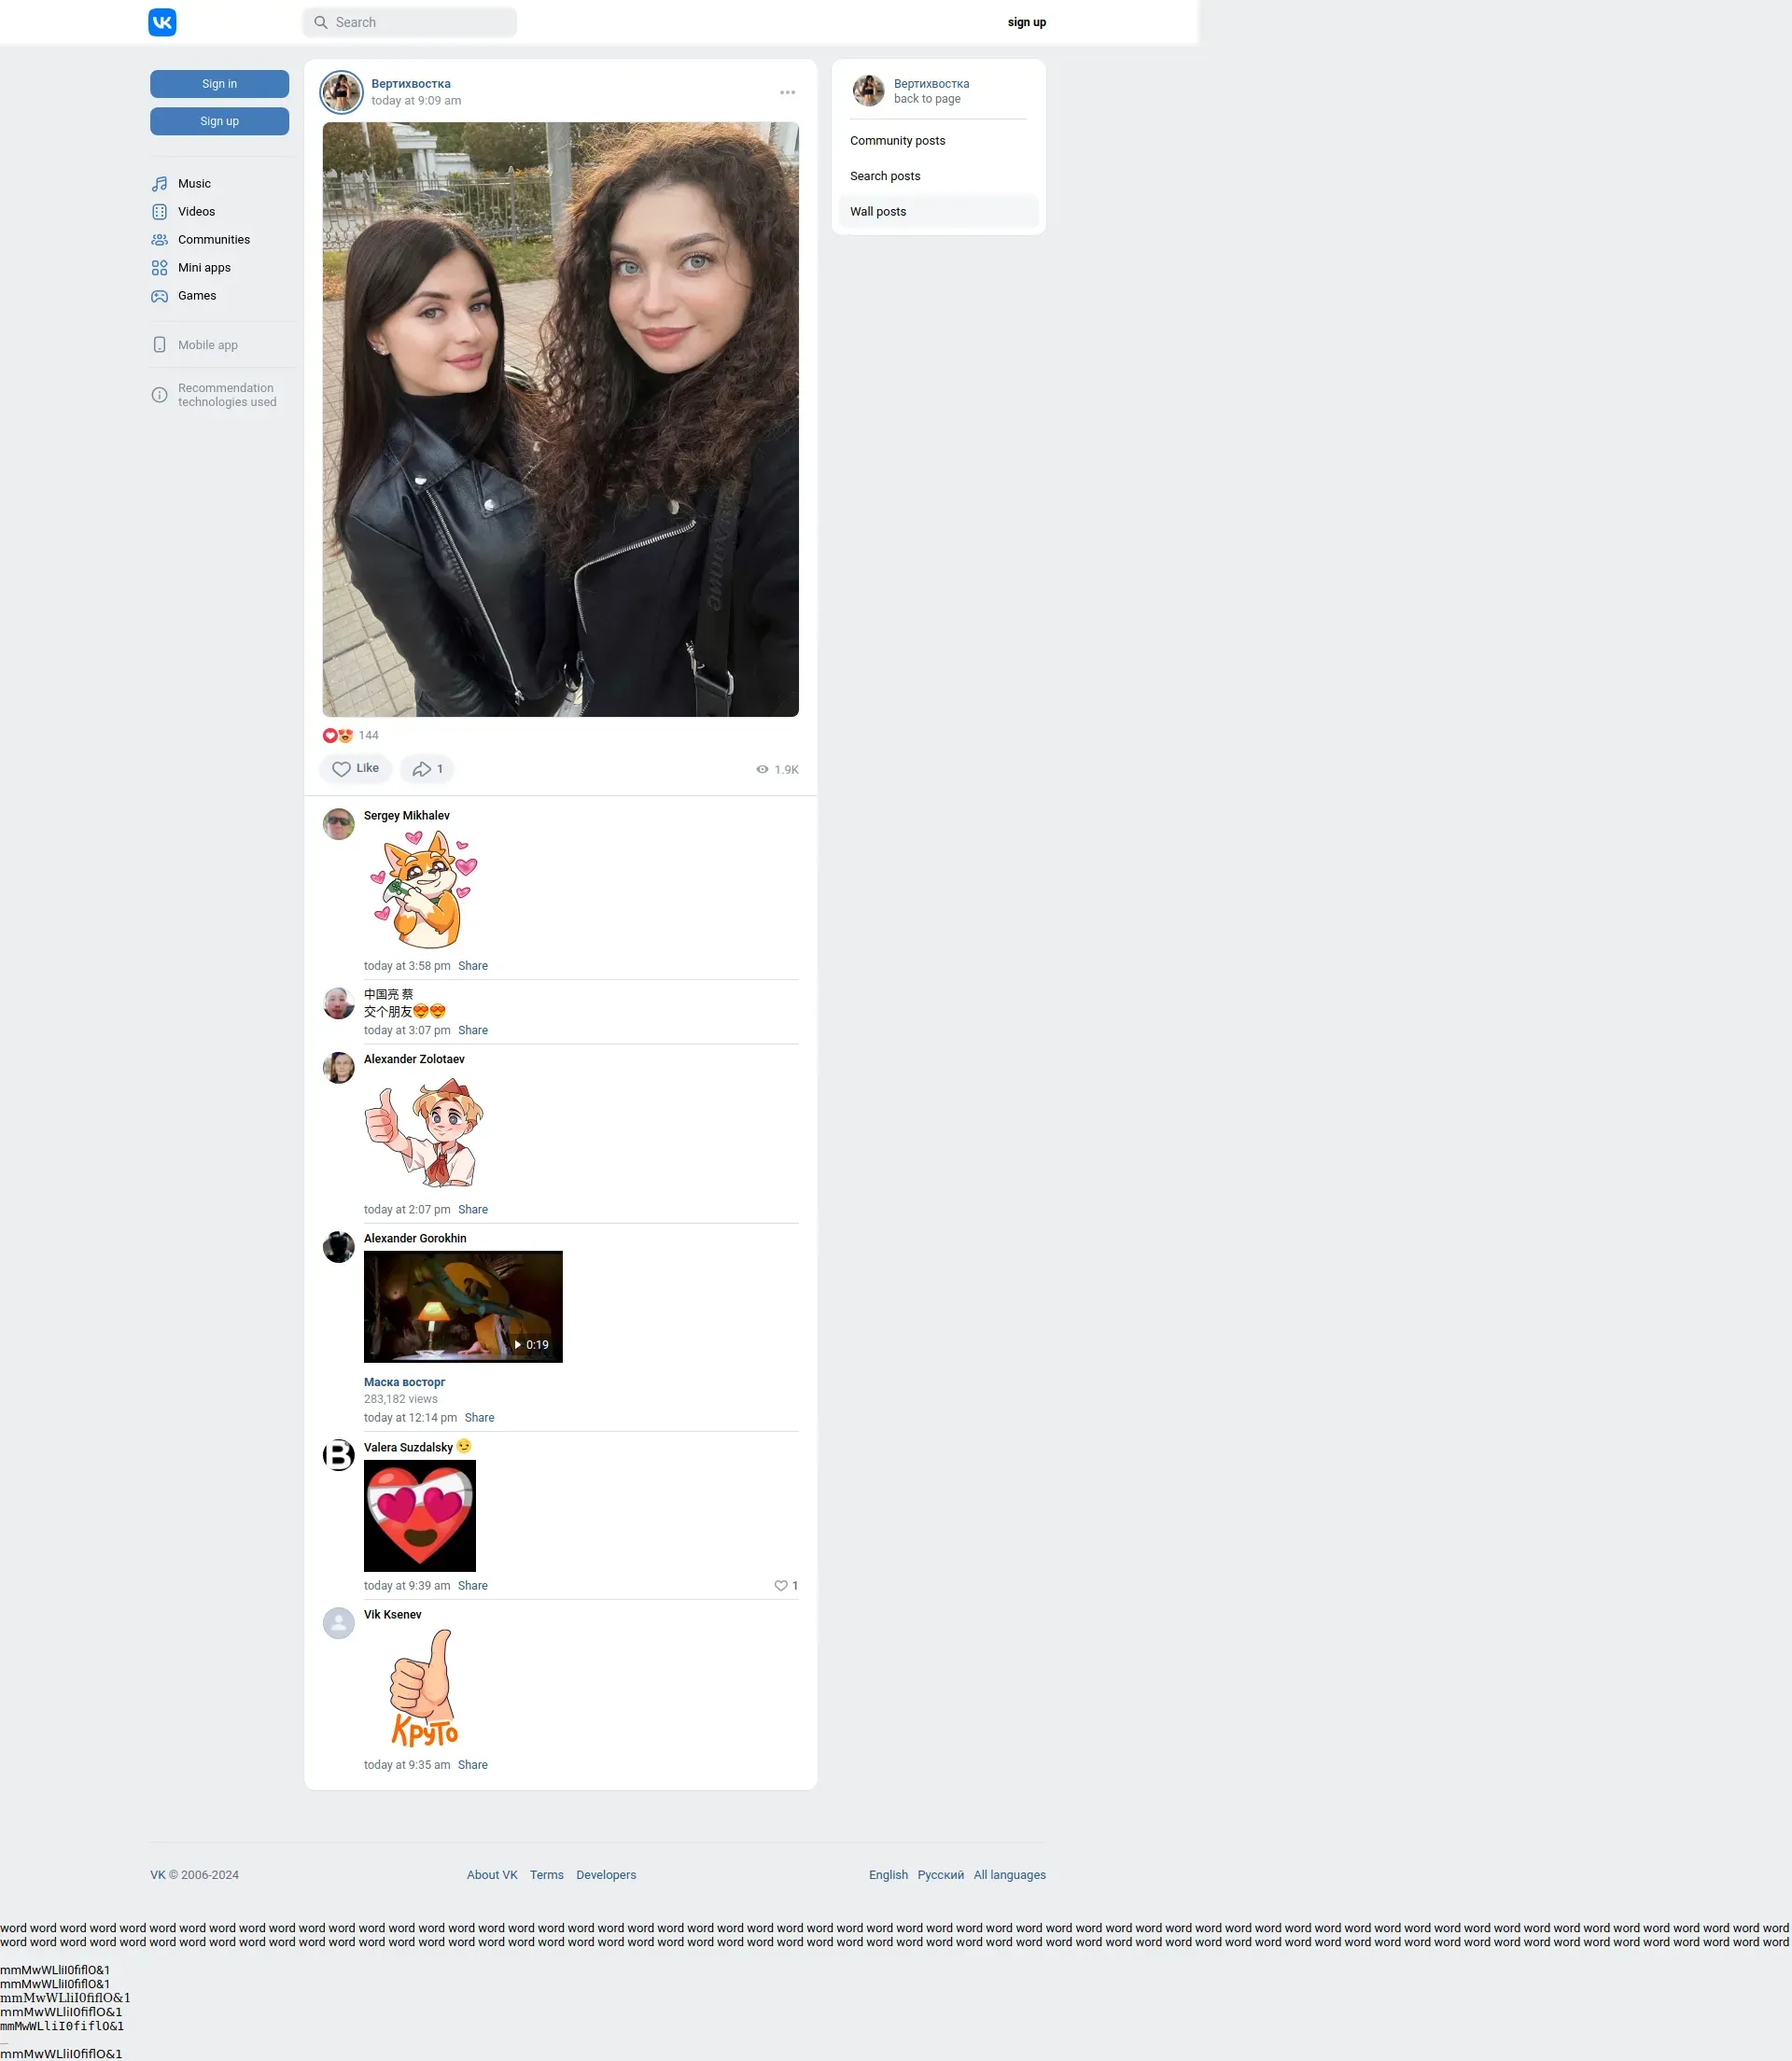Click the VK logo icon
Image resolution: width=1792 pixels, height=2061 pixels.
[162, 22]
